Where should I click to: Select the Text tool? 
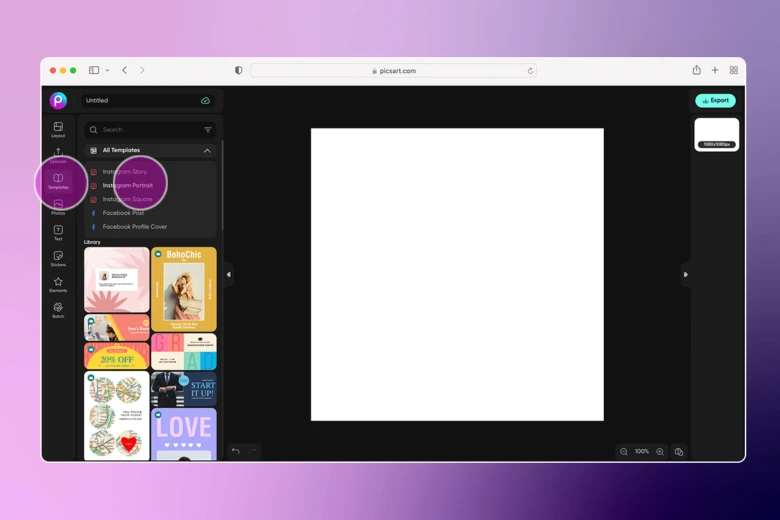[58, 232]
